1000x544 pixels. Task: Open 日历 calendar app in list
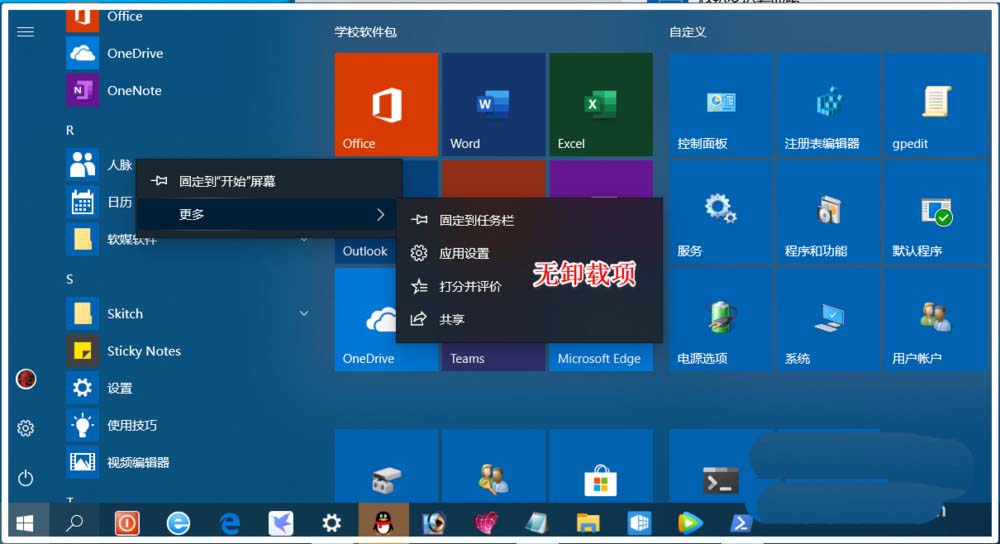tap(101, 202)
